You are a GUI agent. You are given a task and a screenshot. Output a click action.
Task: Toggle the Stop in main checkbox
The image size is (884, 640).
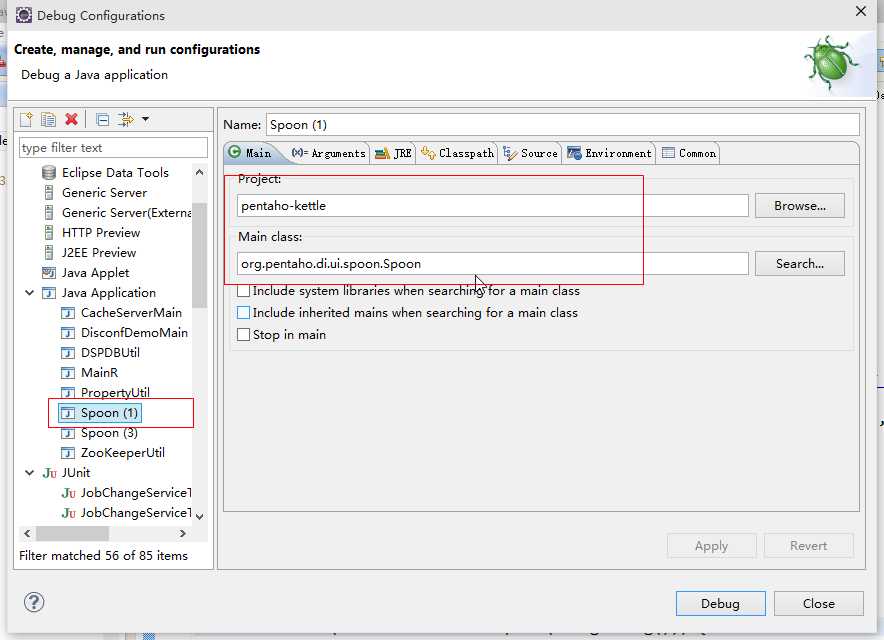point(244,334)
